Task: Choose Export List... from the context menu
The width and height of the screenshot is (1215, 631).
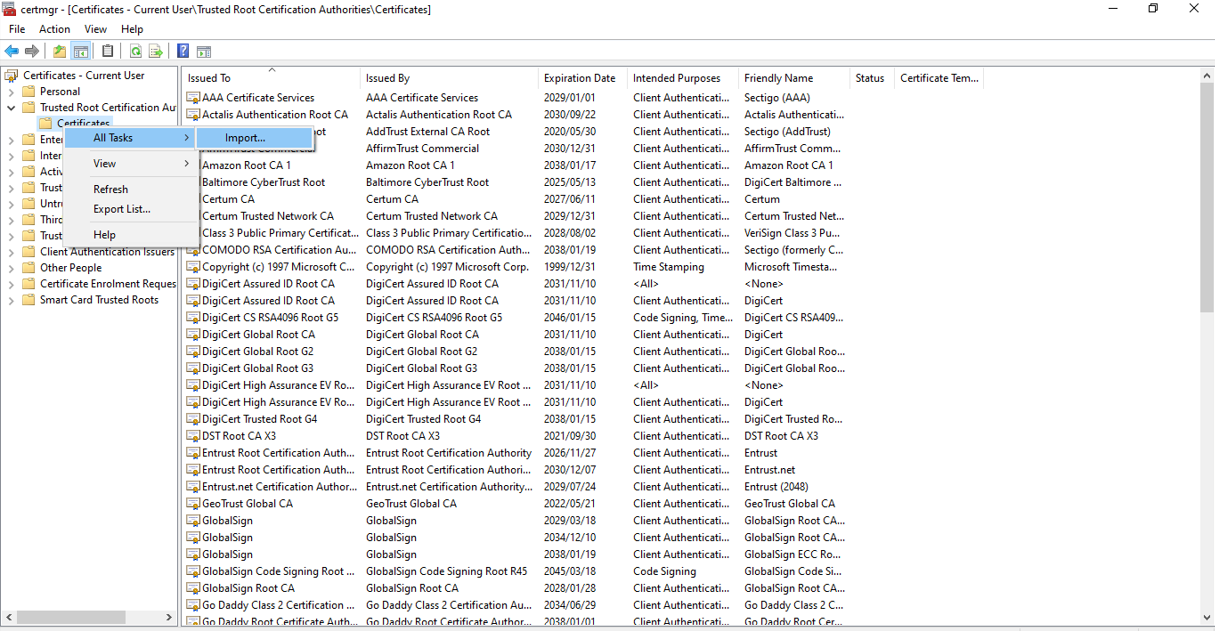Action: click(122, 209)
